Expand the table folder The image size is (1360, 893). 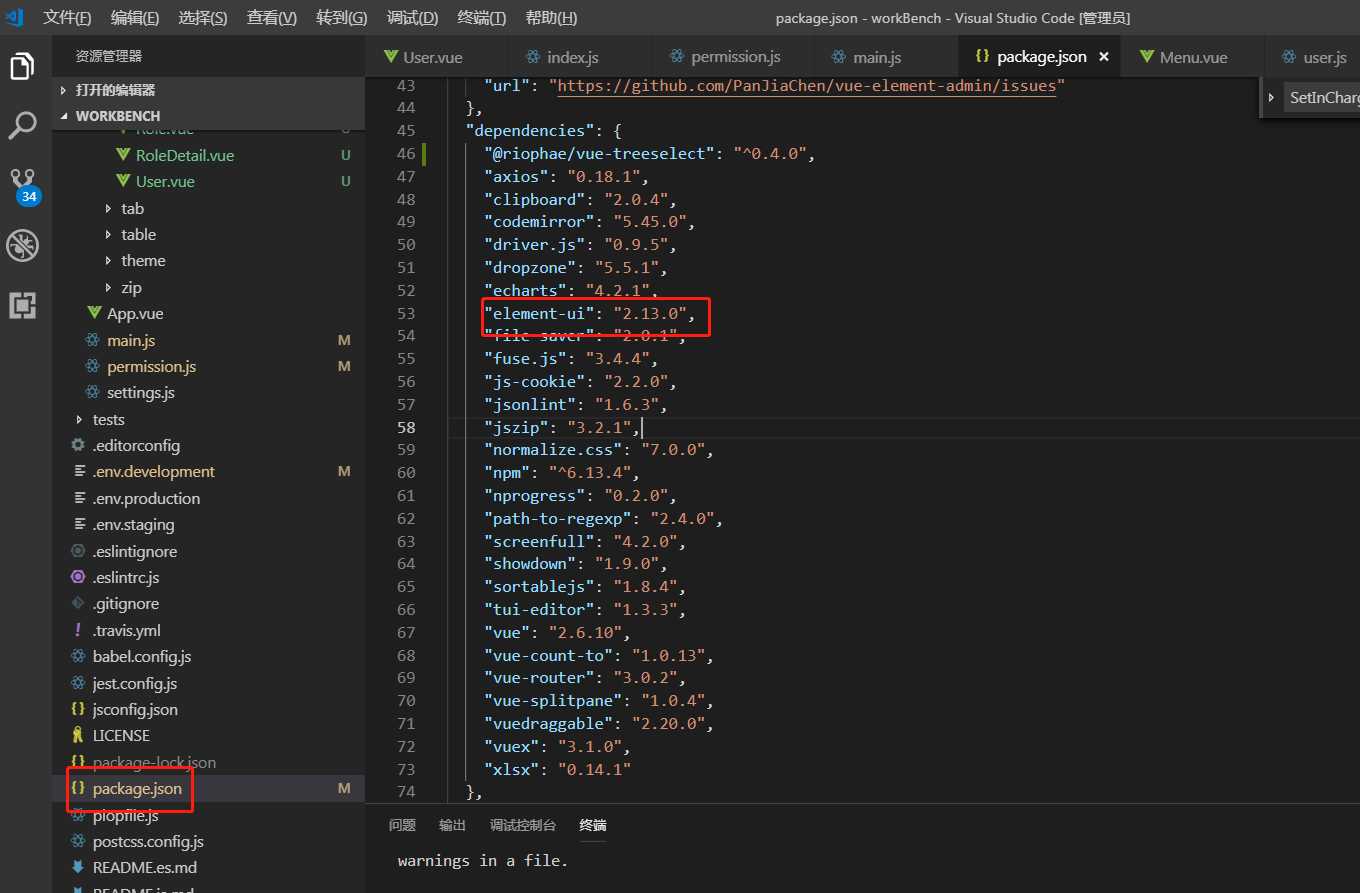[109, 234]
